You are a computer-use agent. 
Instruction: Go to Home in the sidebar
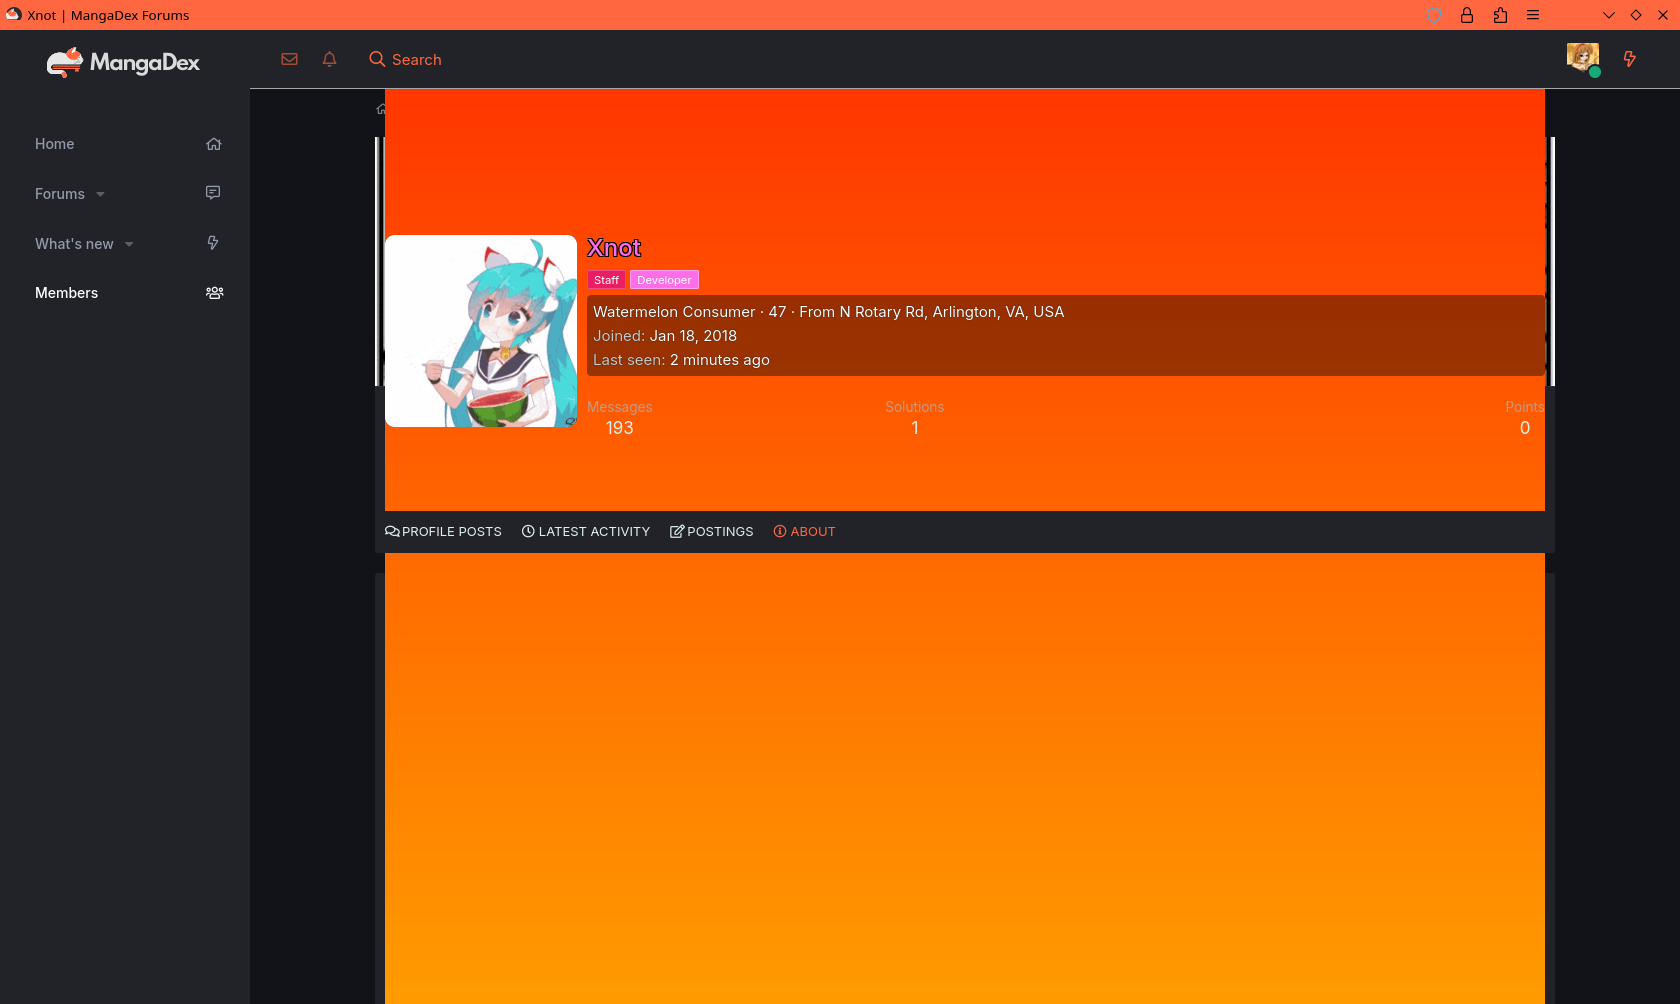point(54,144)
